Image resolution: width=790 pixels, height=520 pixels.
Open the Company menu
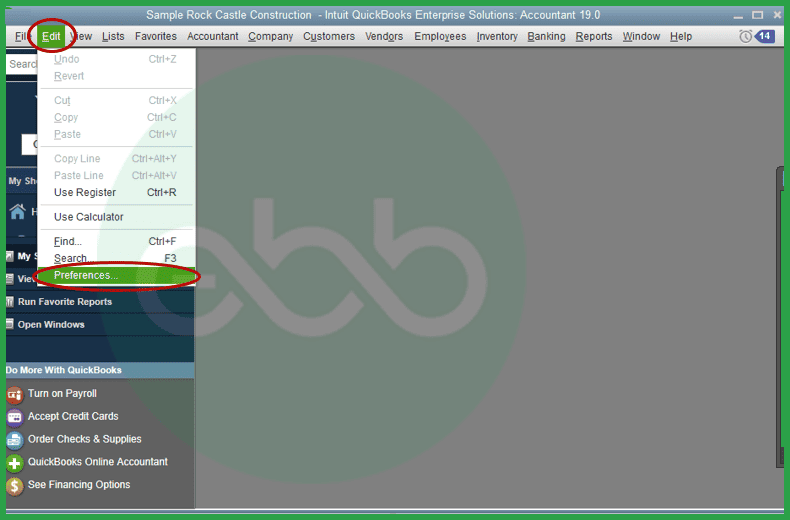pyautogui.click(x=271, y=36)
